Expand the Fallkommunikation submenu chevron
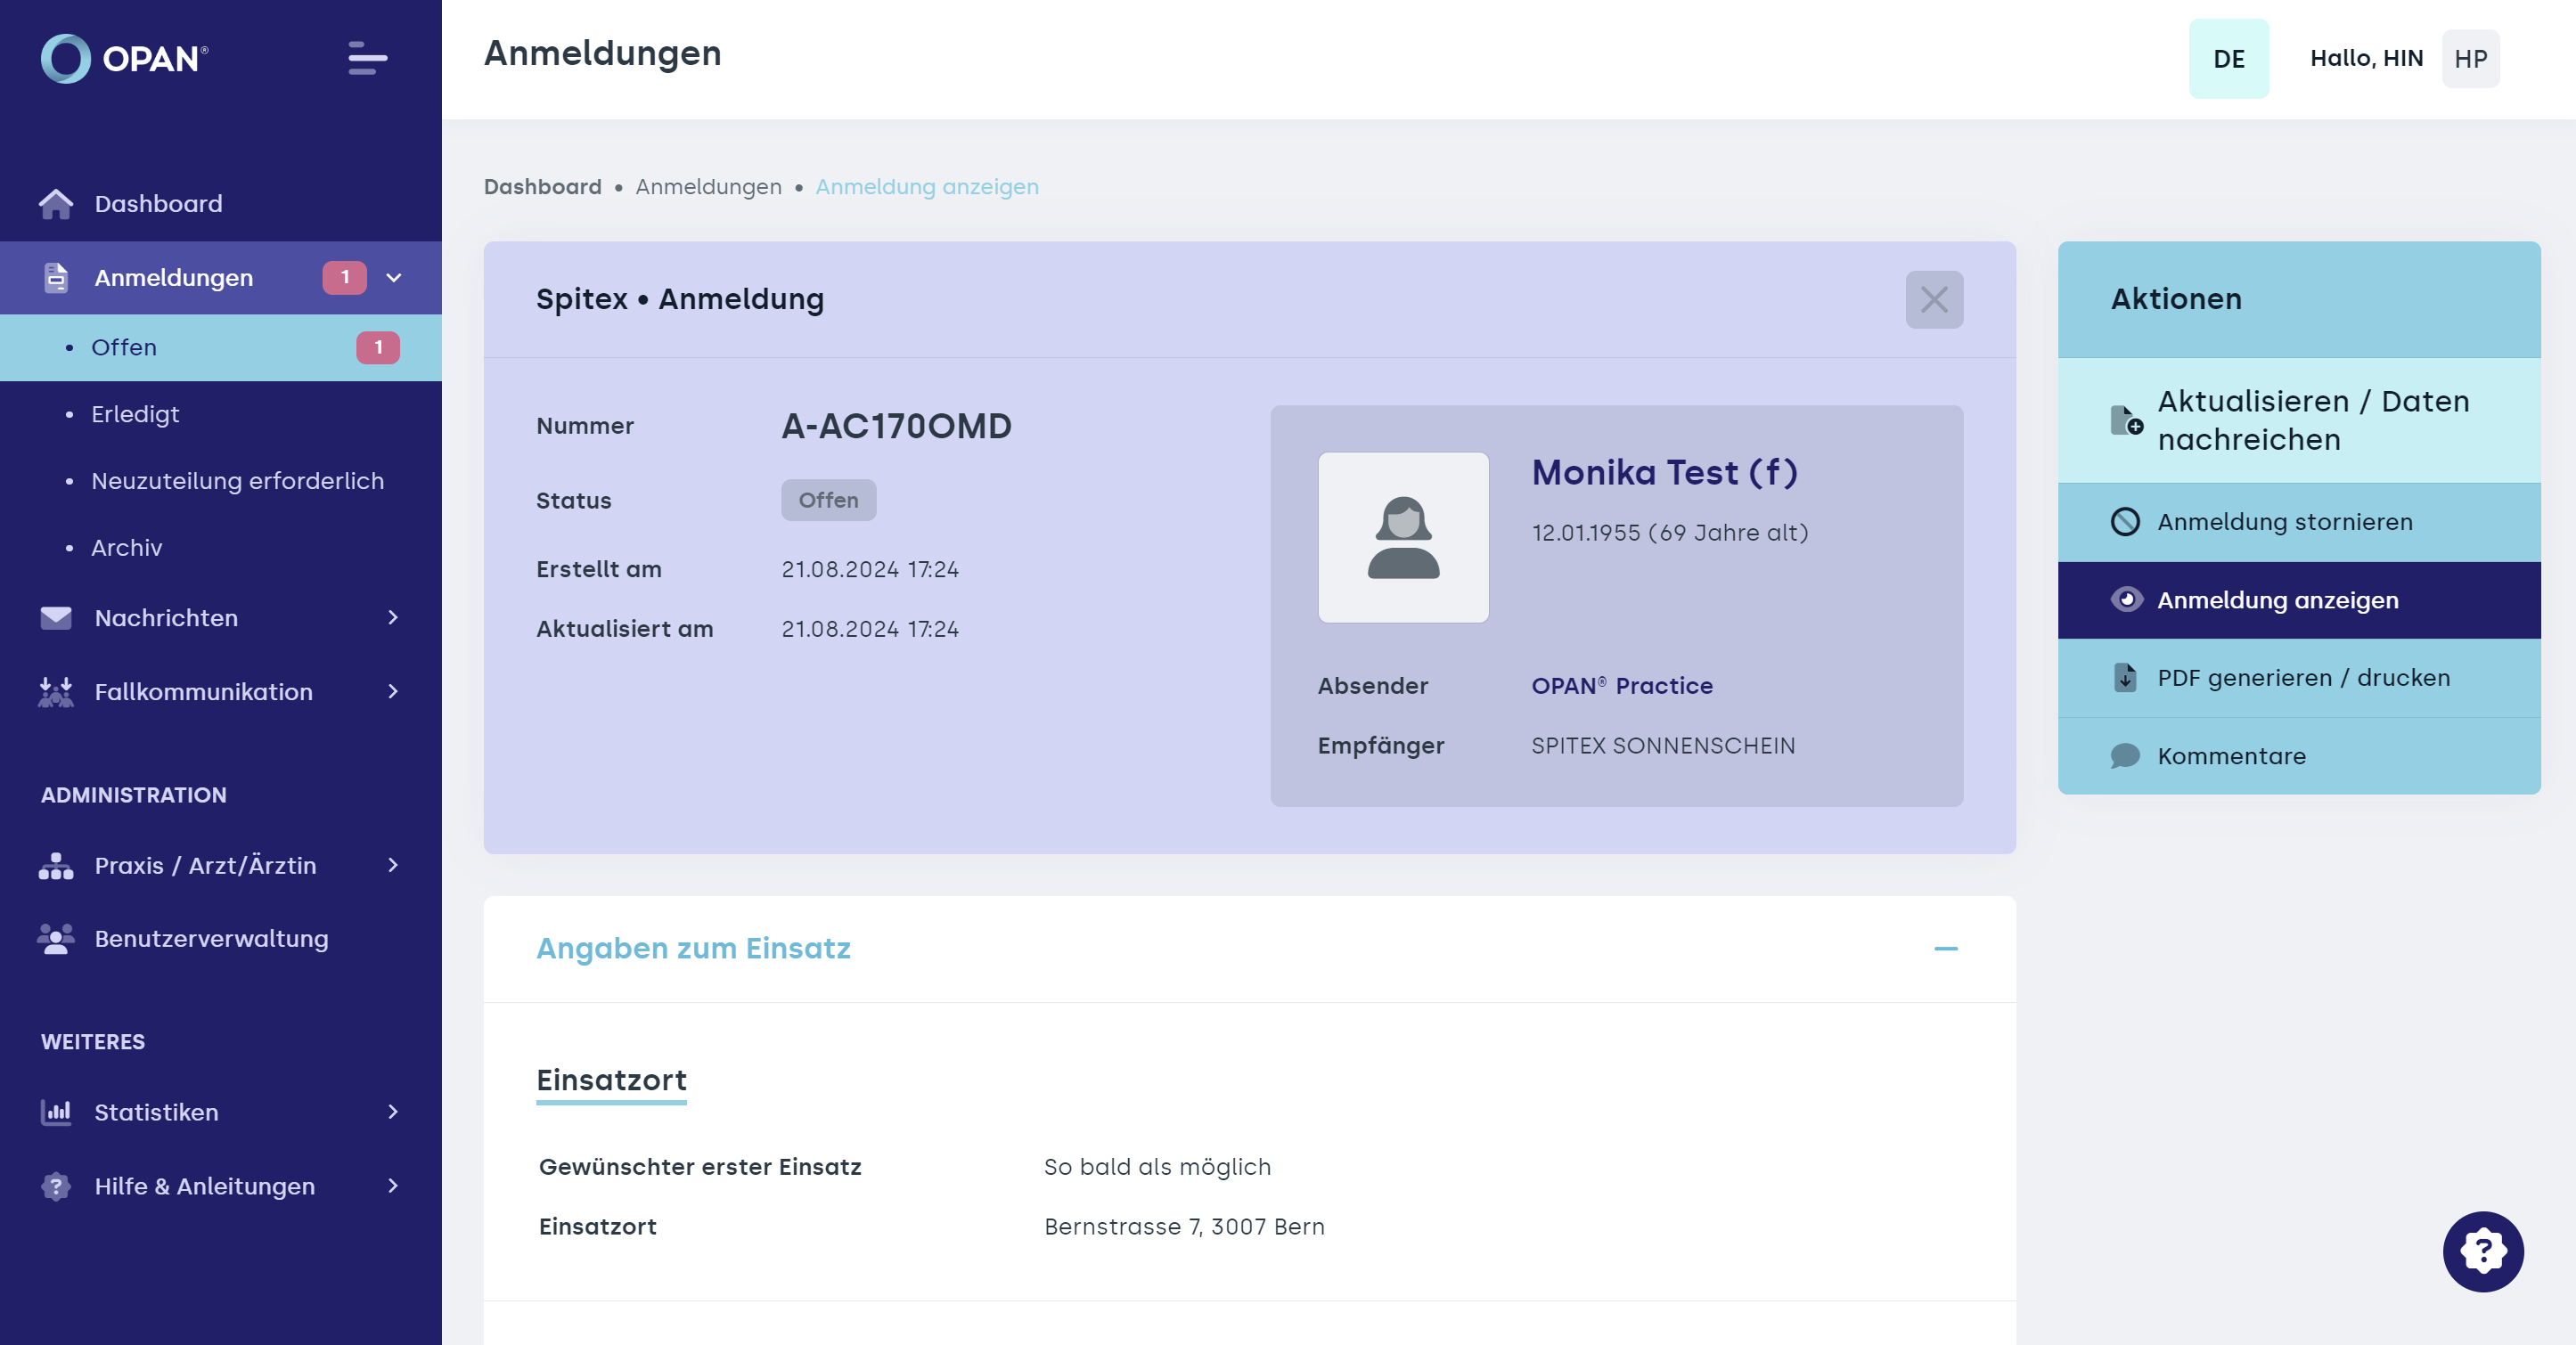 click(x=393, y=692)
